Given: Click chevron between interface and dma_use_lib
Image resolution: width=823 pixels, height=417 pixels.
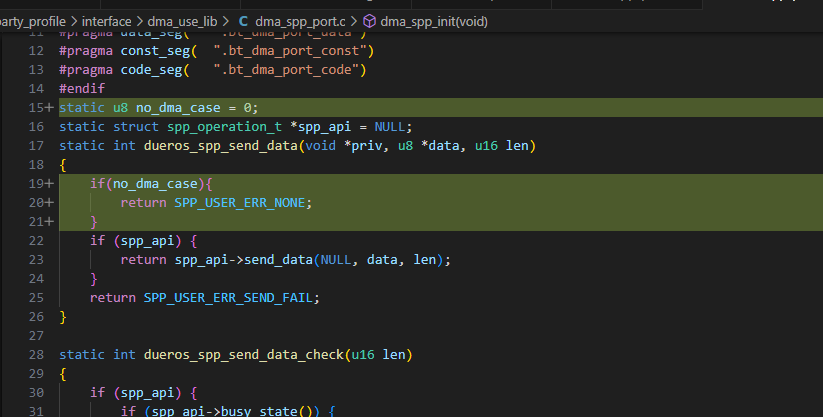Looking at the screenshot, I should pyautogui.click(x=140, y=22).
